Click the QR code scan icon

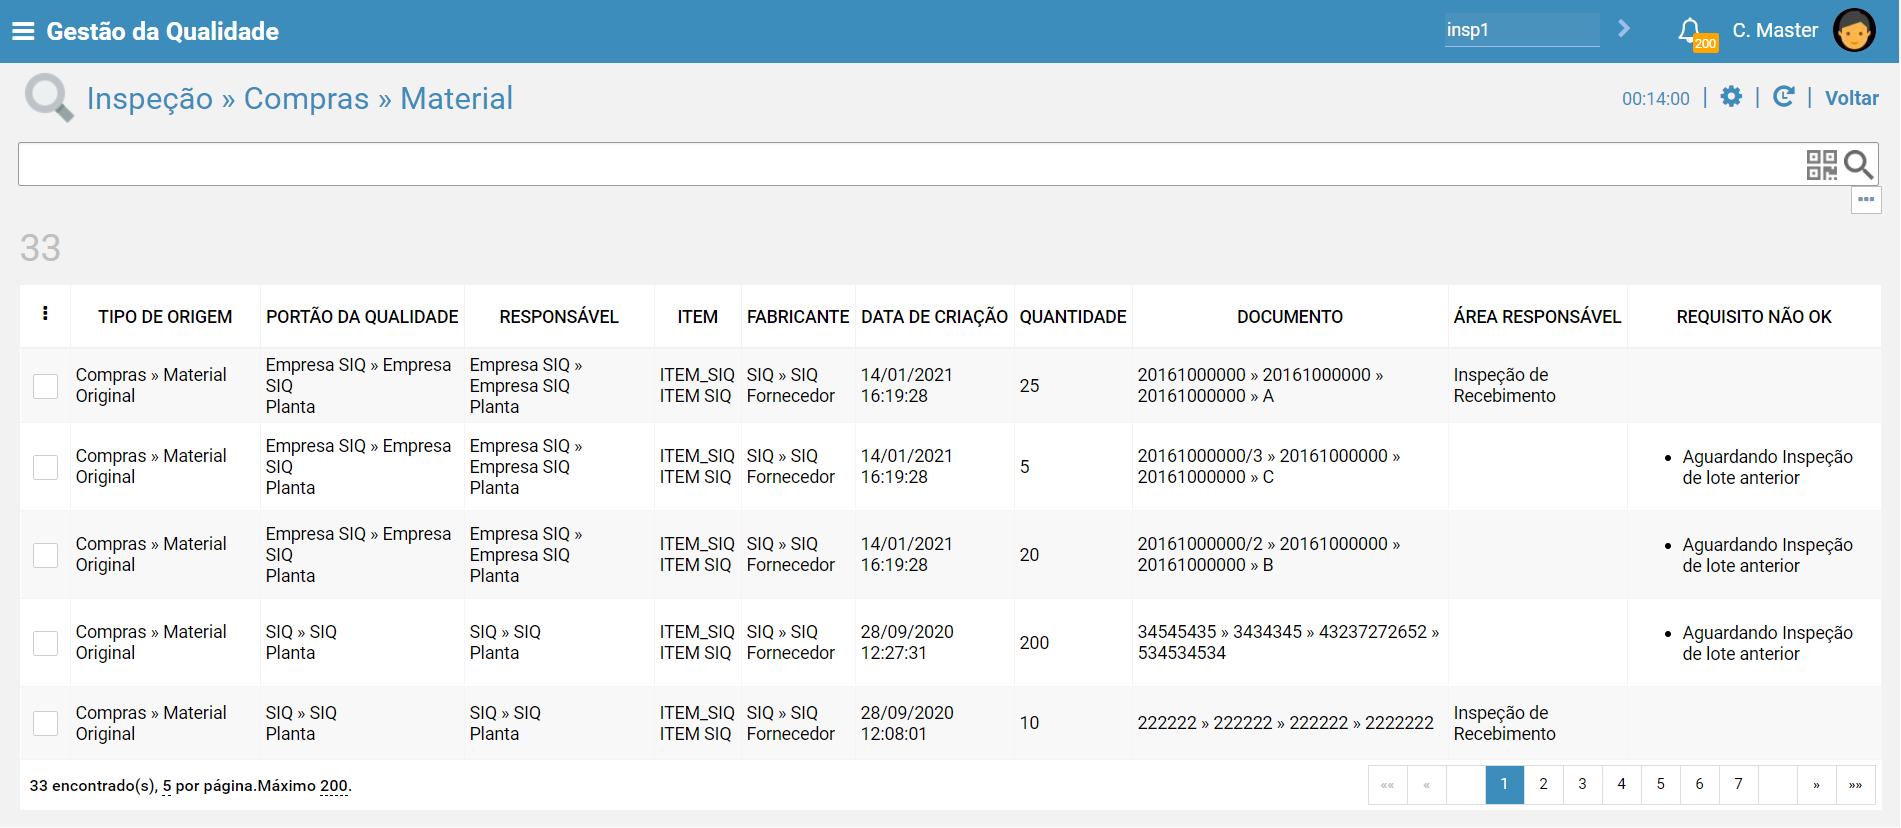click(x=1821, y=165)
